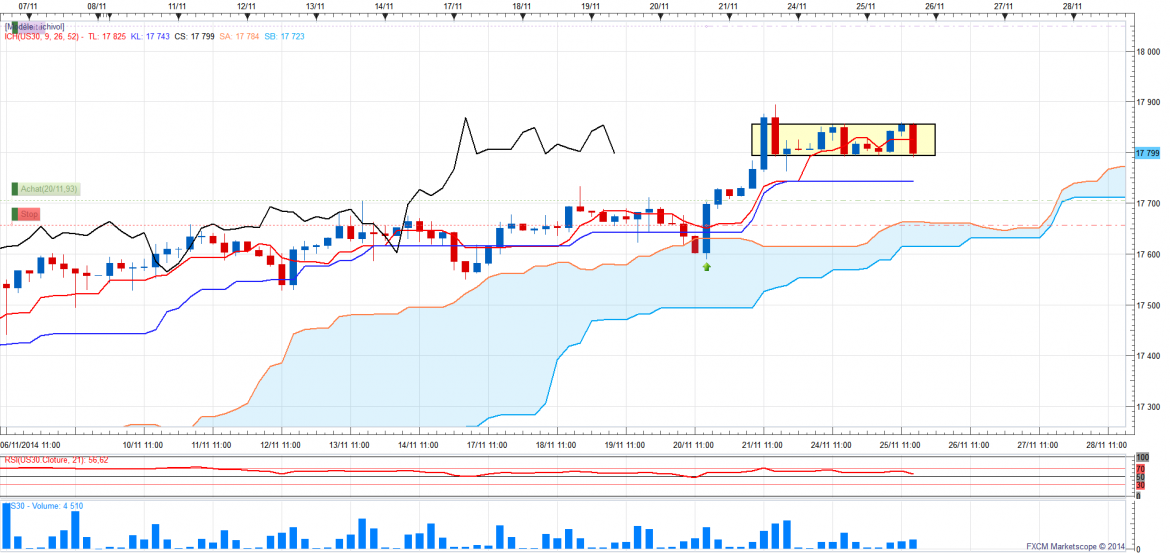
Task: Click the 07/11 date on the top axis
Action: (28, 5)
